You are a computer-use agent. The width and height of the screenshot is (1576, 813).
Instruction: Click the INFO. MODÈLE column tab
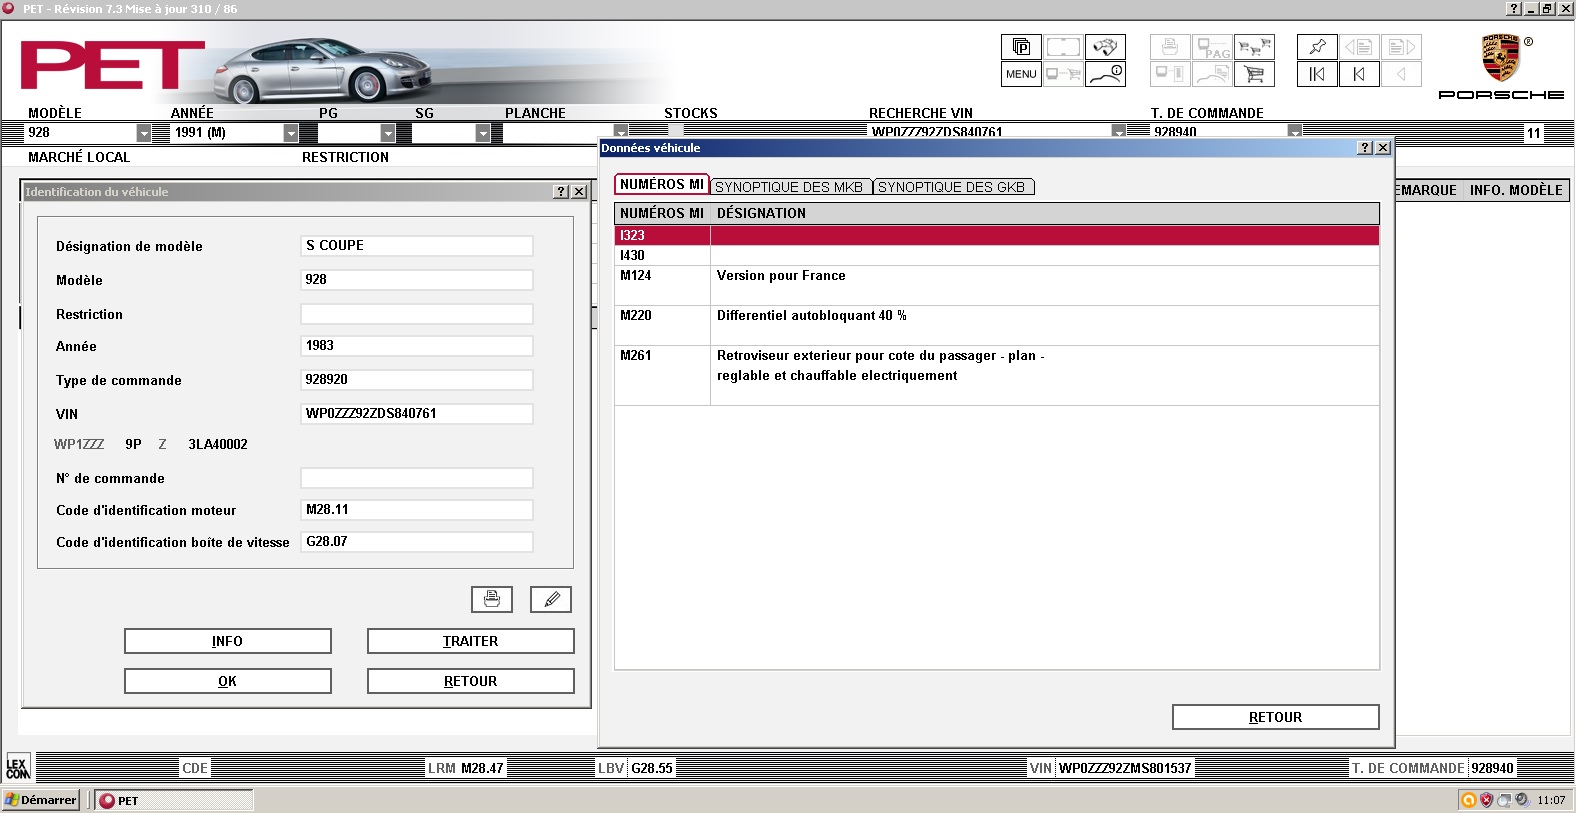[1516, 190]
